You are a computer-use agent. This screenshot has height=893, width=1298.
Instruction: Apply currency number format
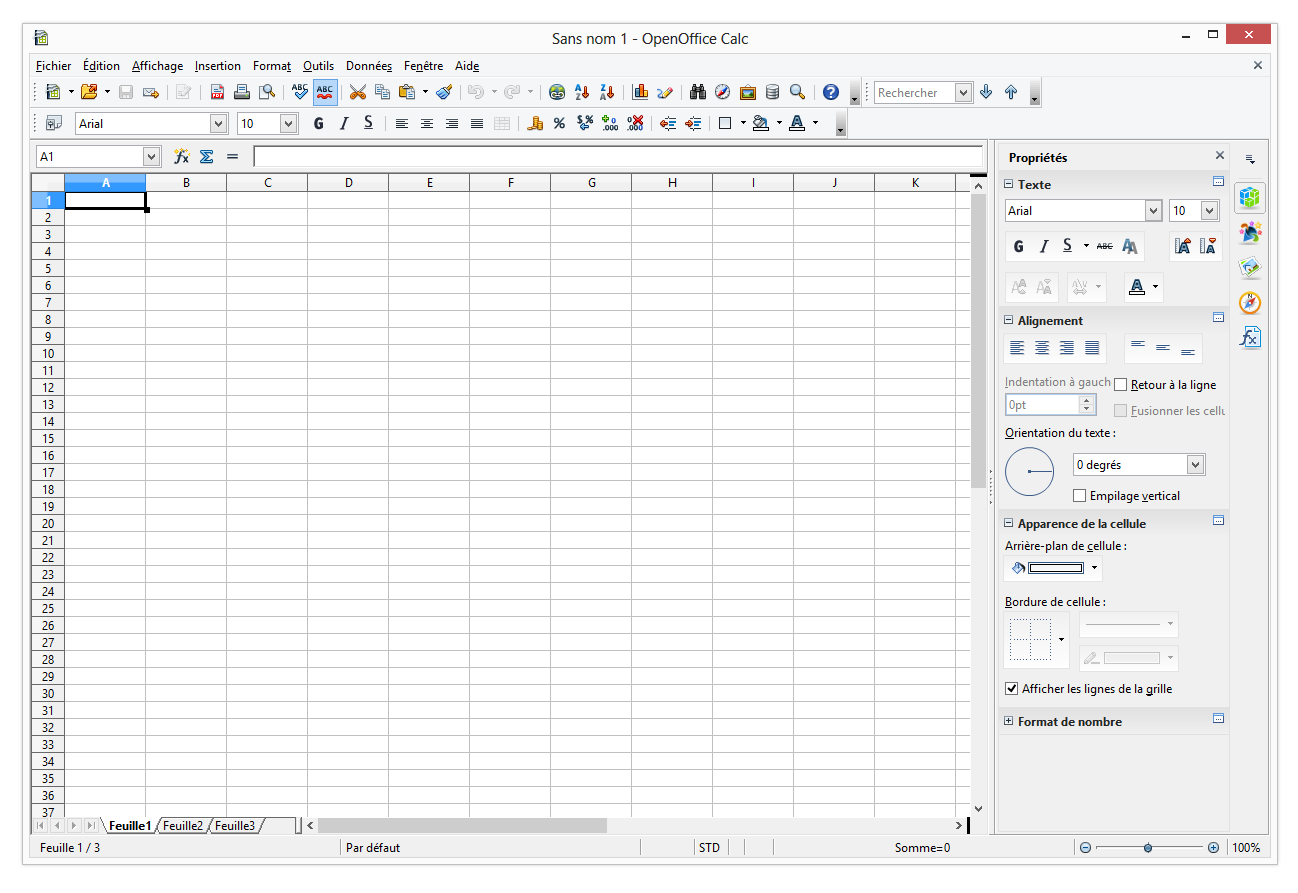click(535, 123)
